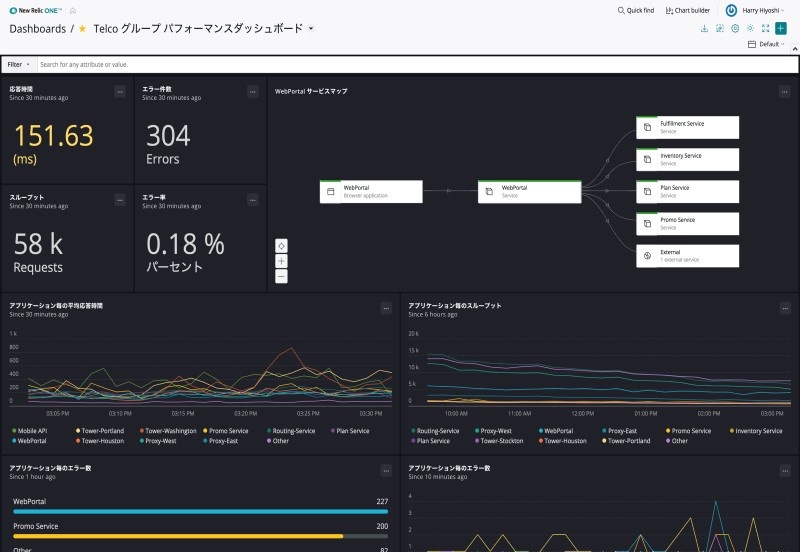
Task: Open the エラー件数 widget's three-dot menu
Action: (x=253, y=92)
